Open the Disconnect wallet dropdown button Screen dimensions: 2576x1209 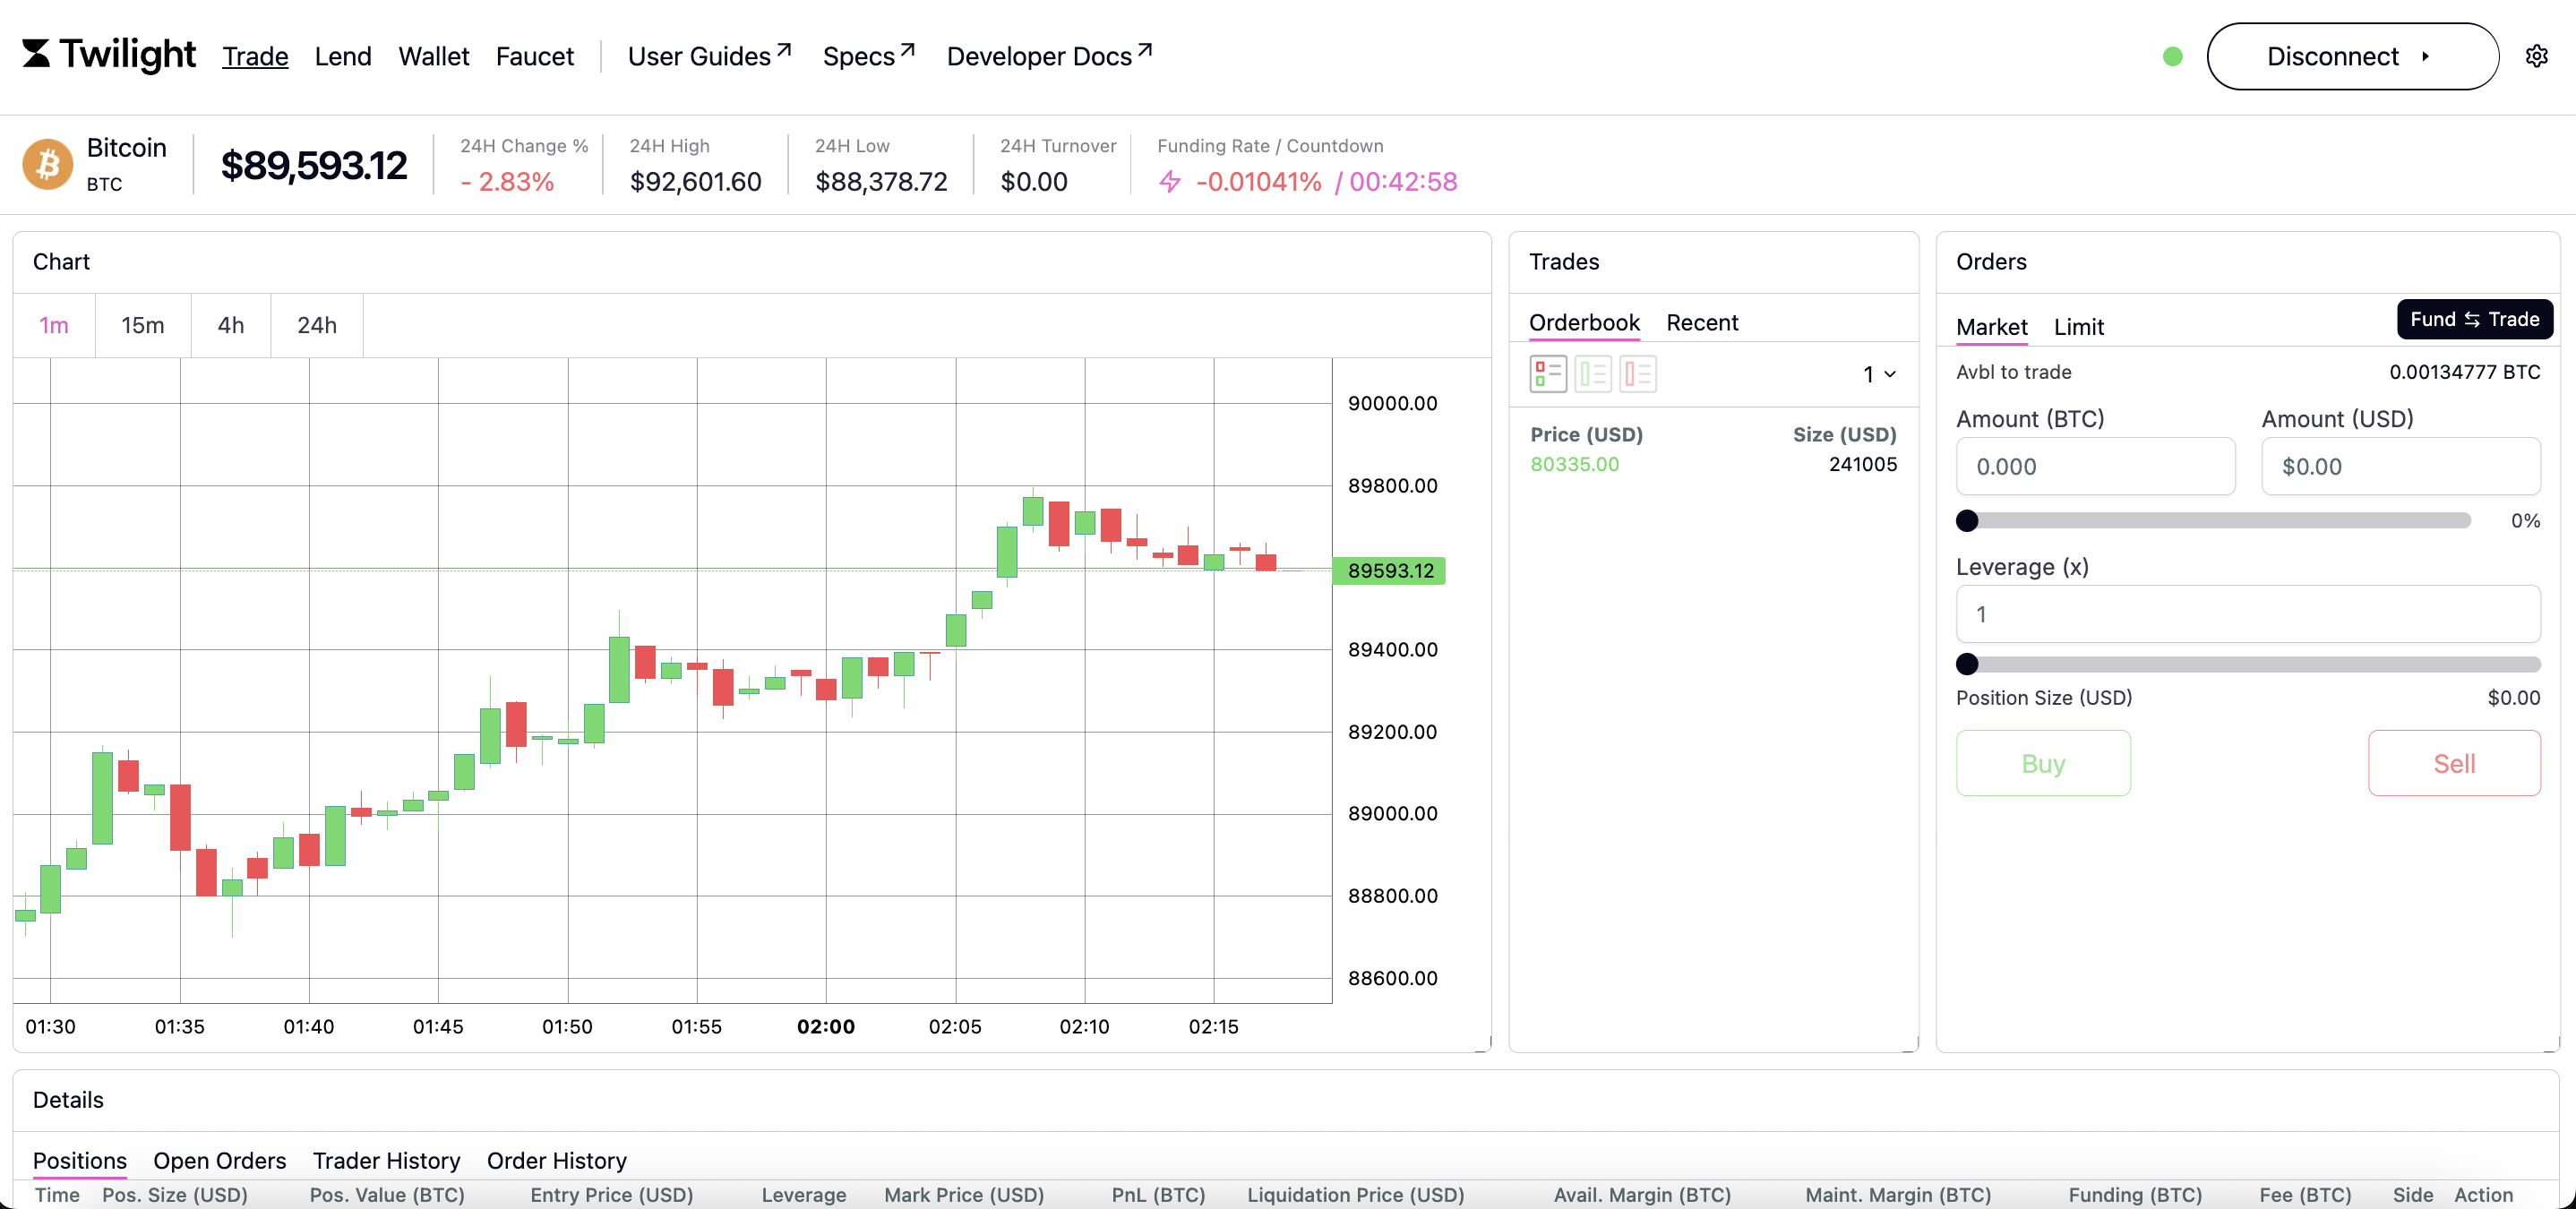tap(2352, 57)
